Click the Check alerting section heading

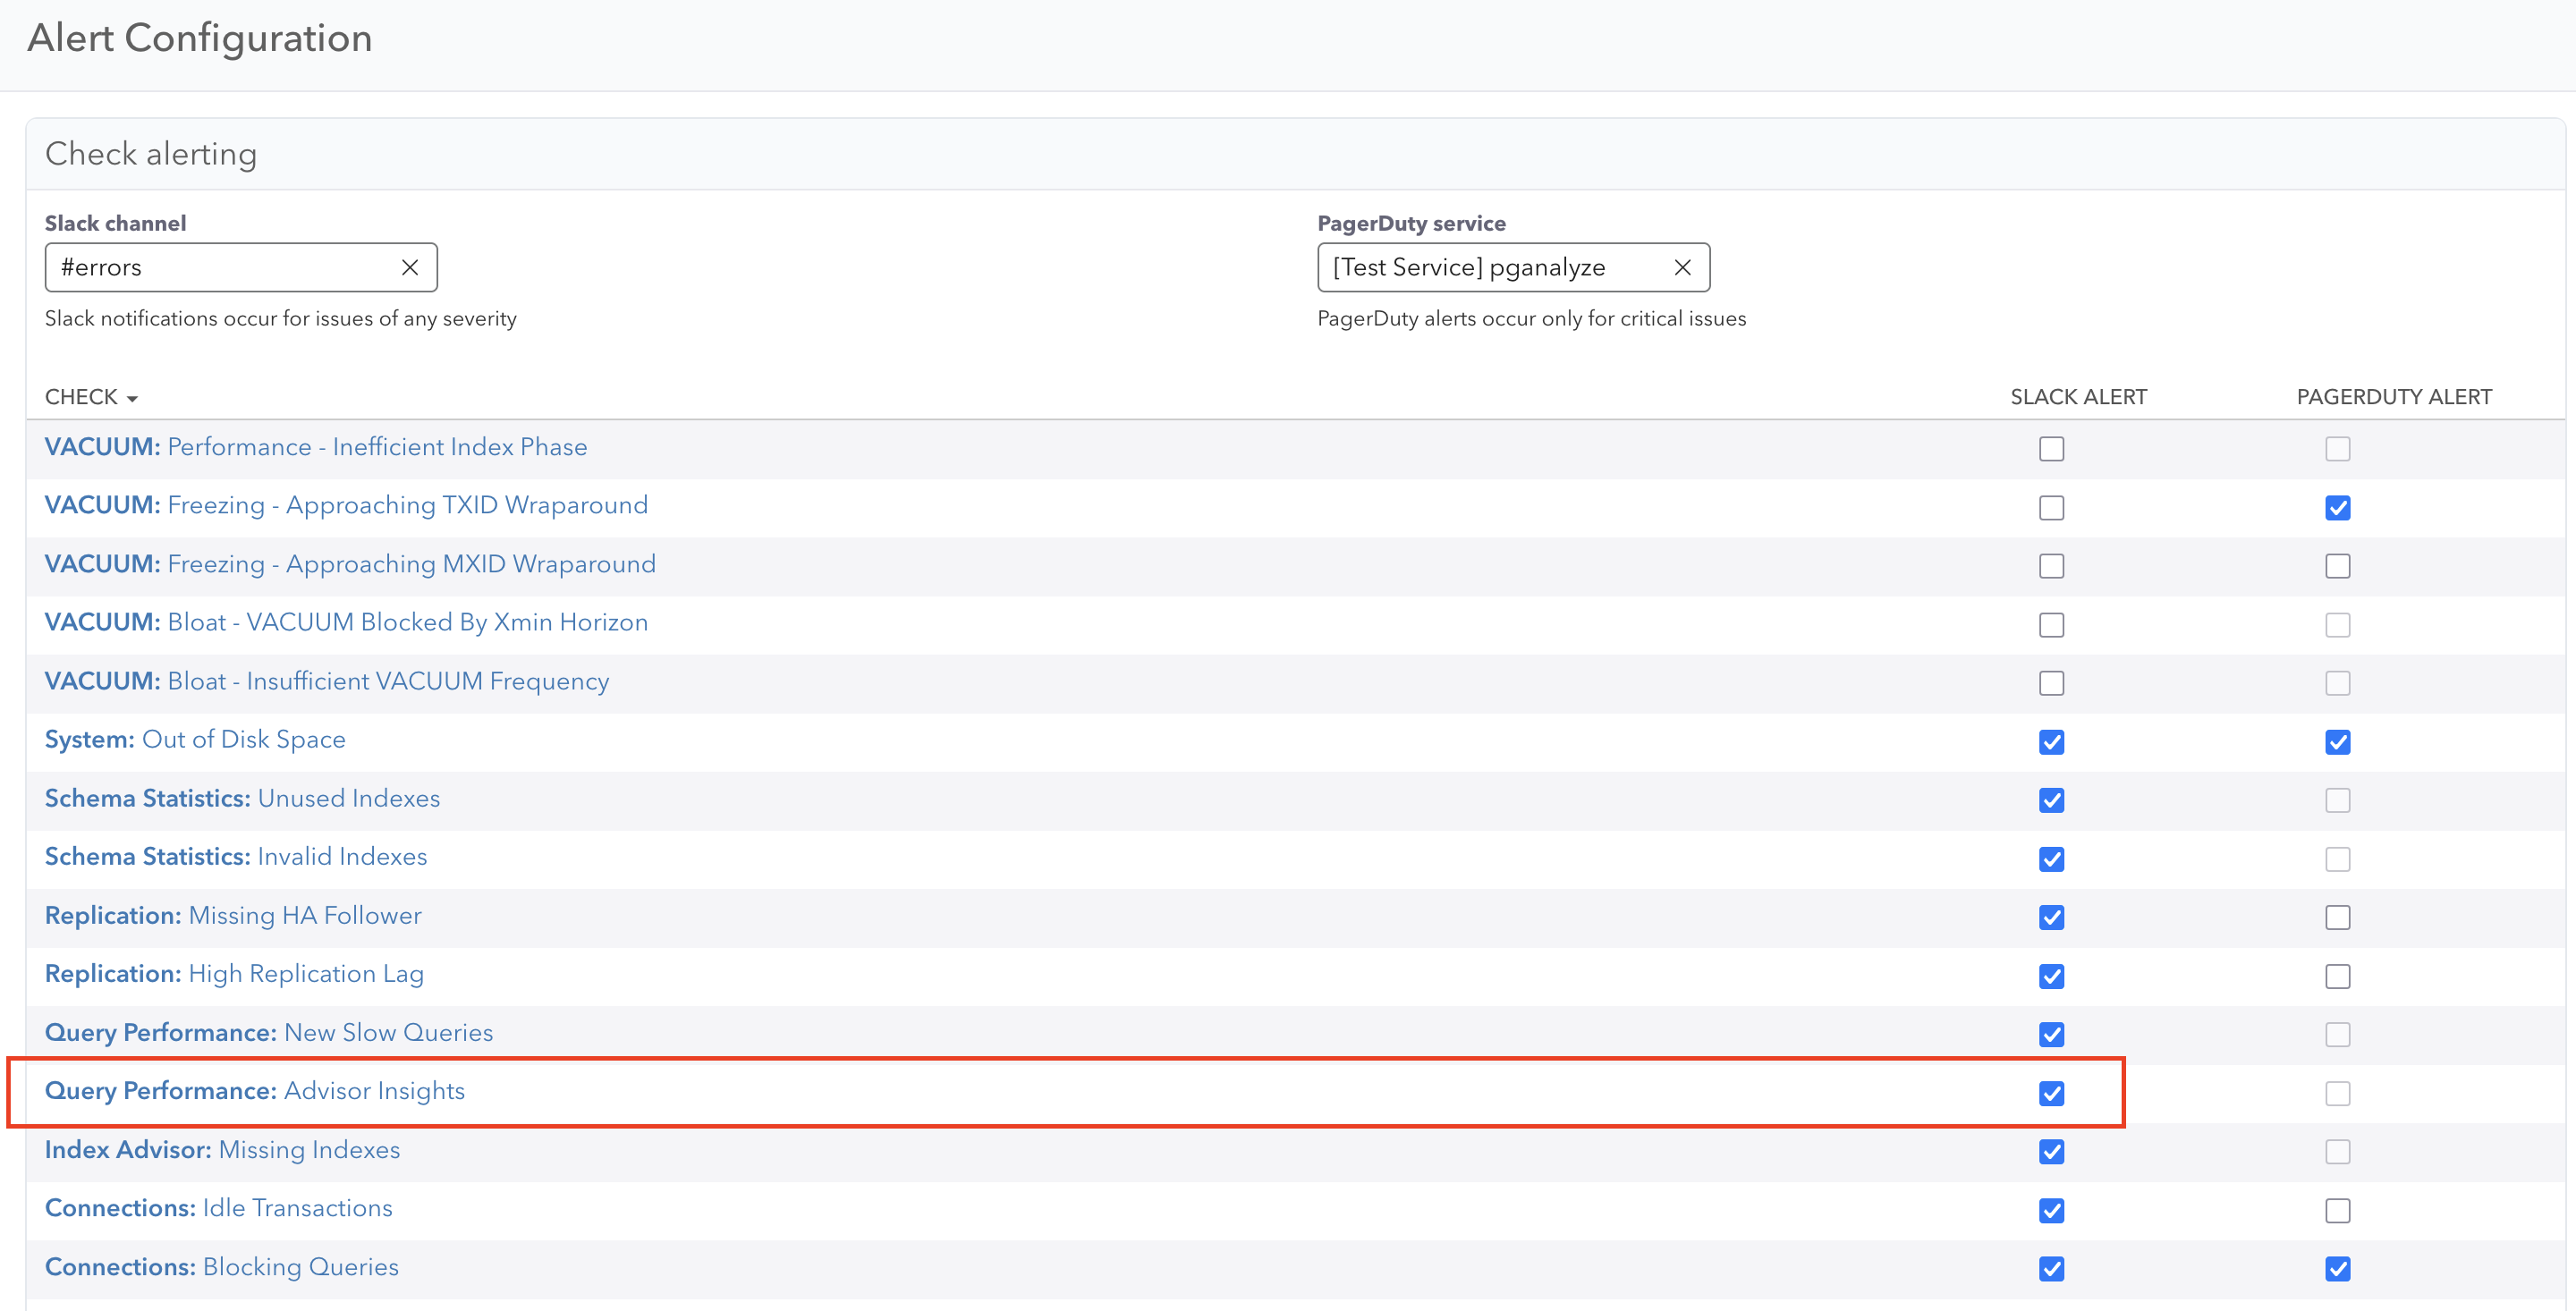[151, 154]
